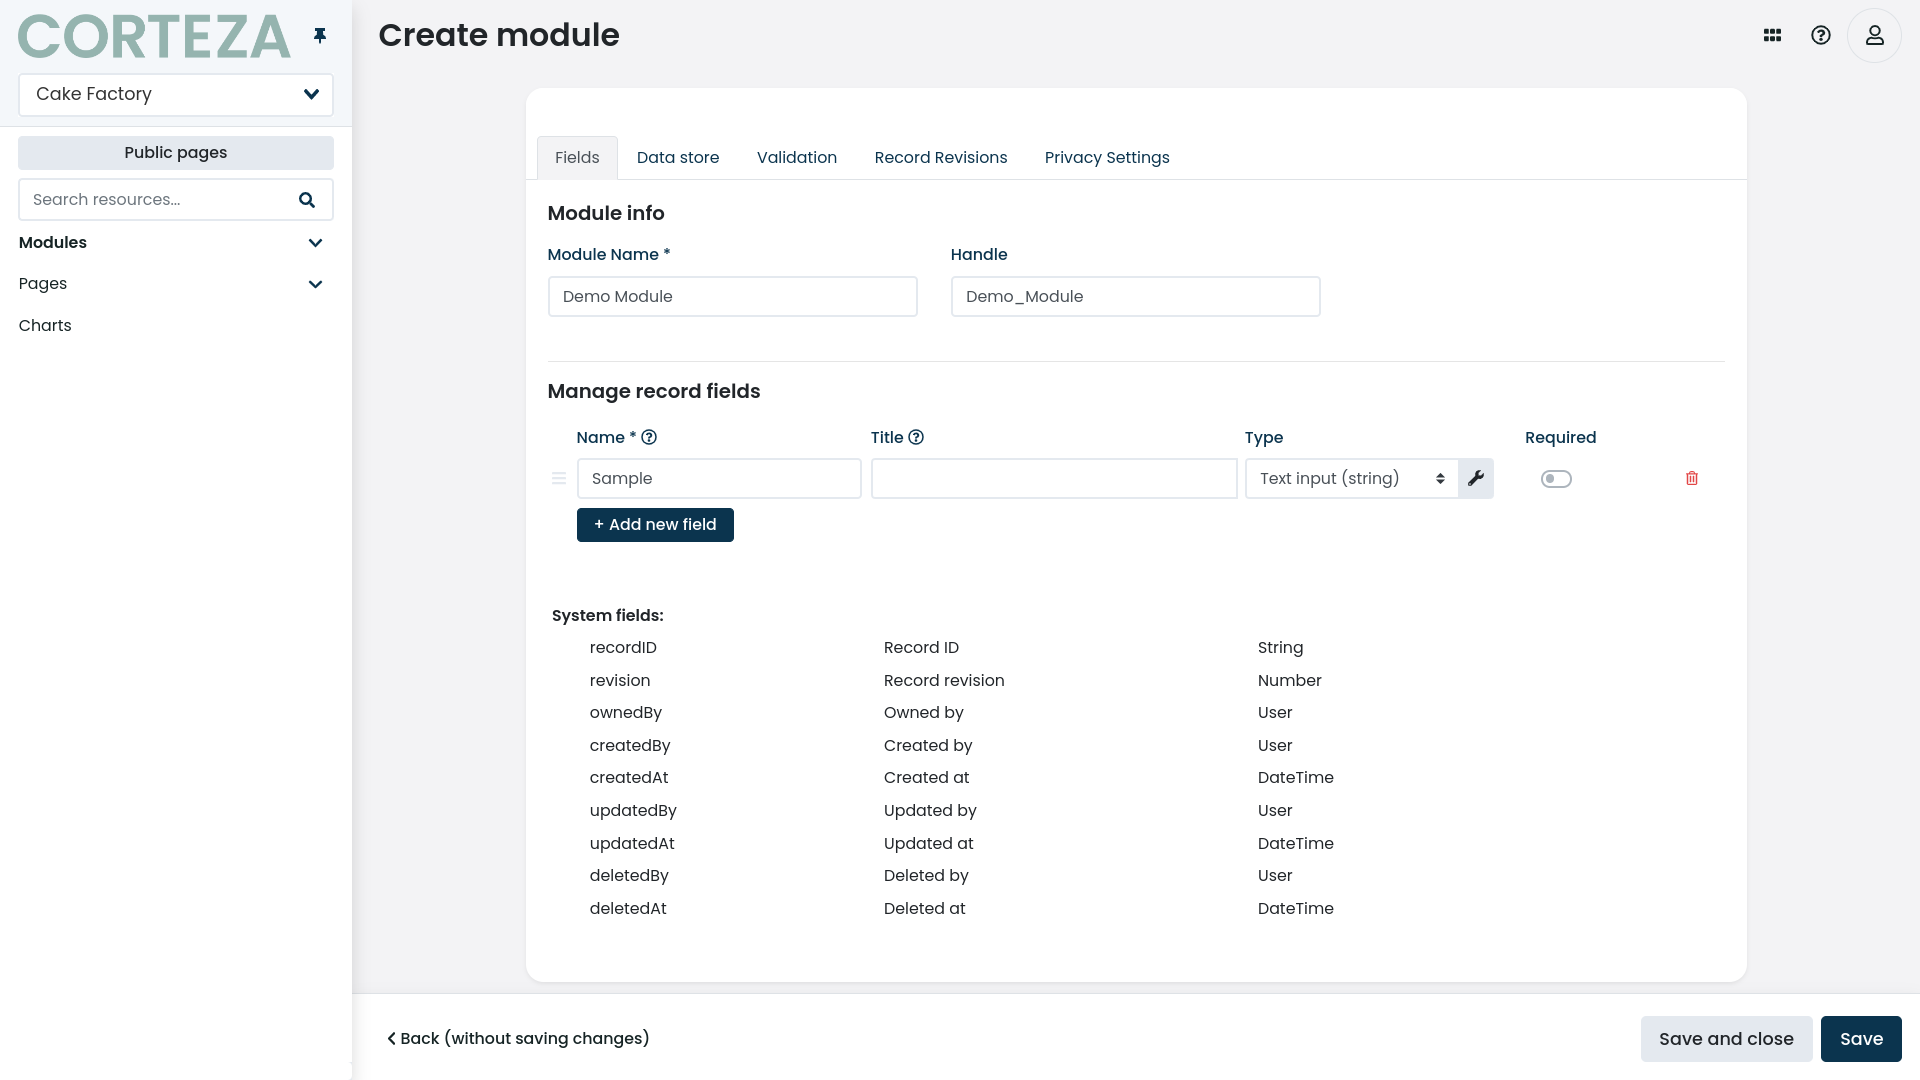1920x1080 pixels.
Task: Switch to the Data store tab
Action: pyautogui.click(x=678, y=158)
